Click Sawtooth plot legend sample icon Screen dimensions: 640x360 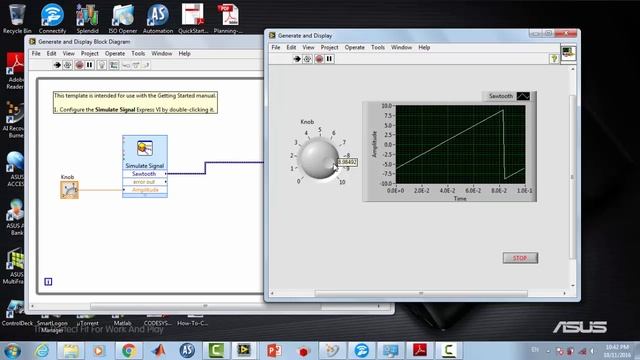(x=523, y=96)
